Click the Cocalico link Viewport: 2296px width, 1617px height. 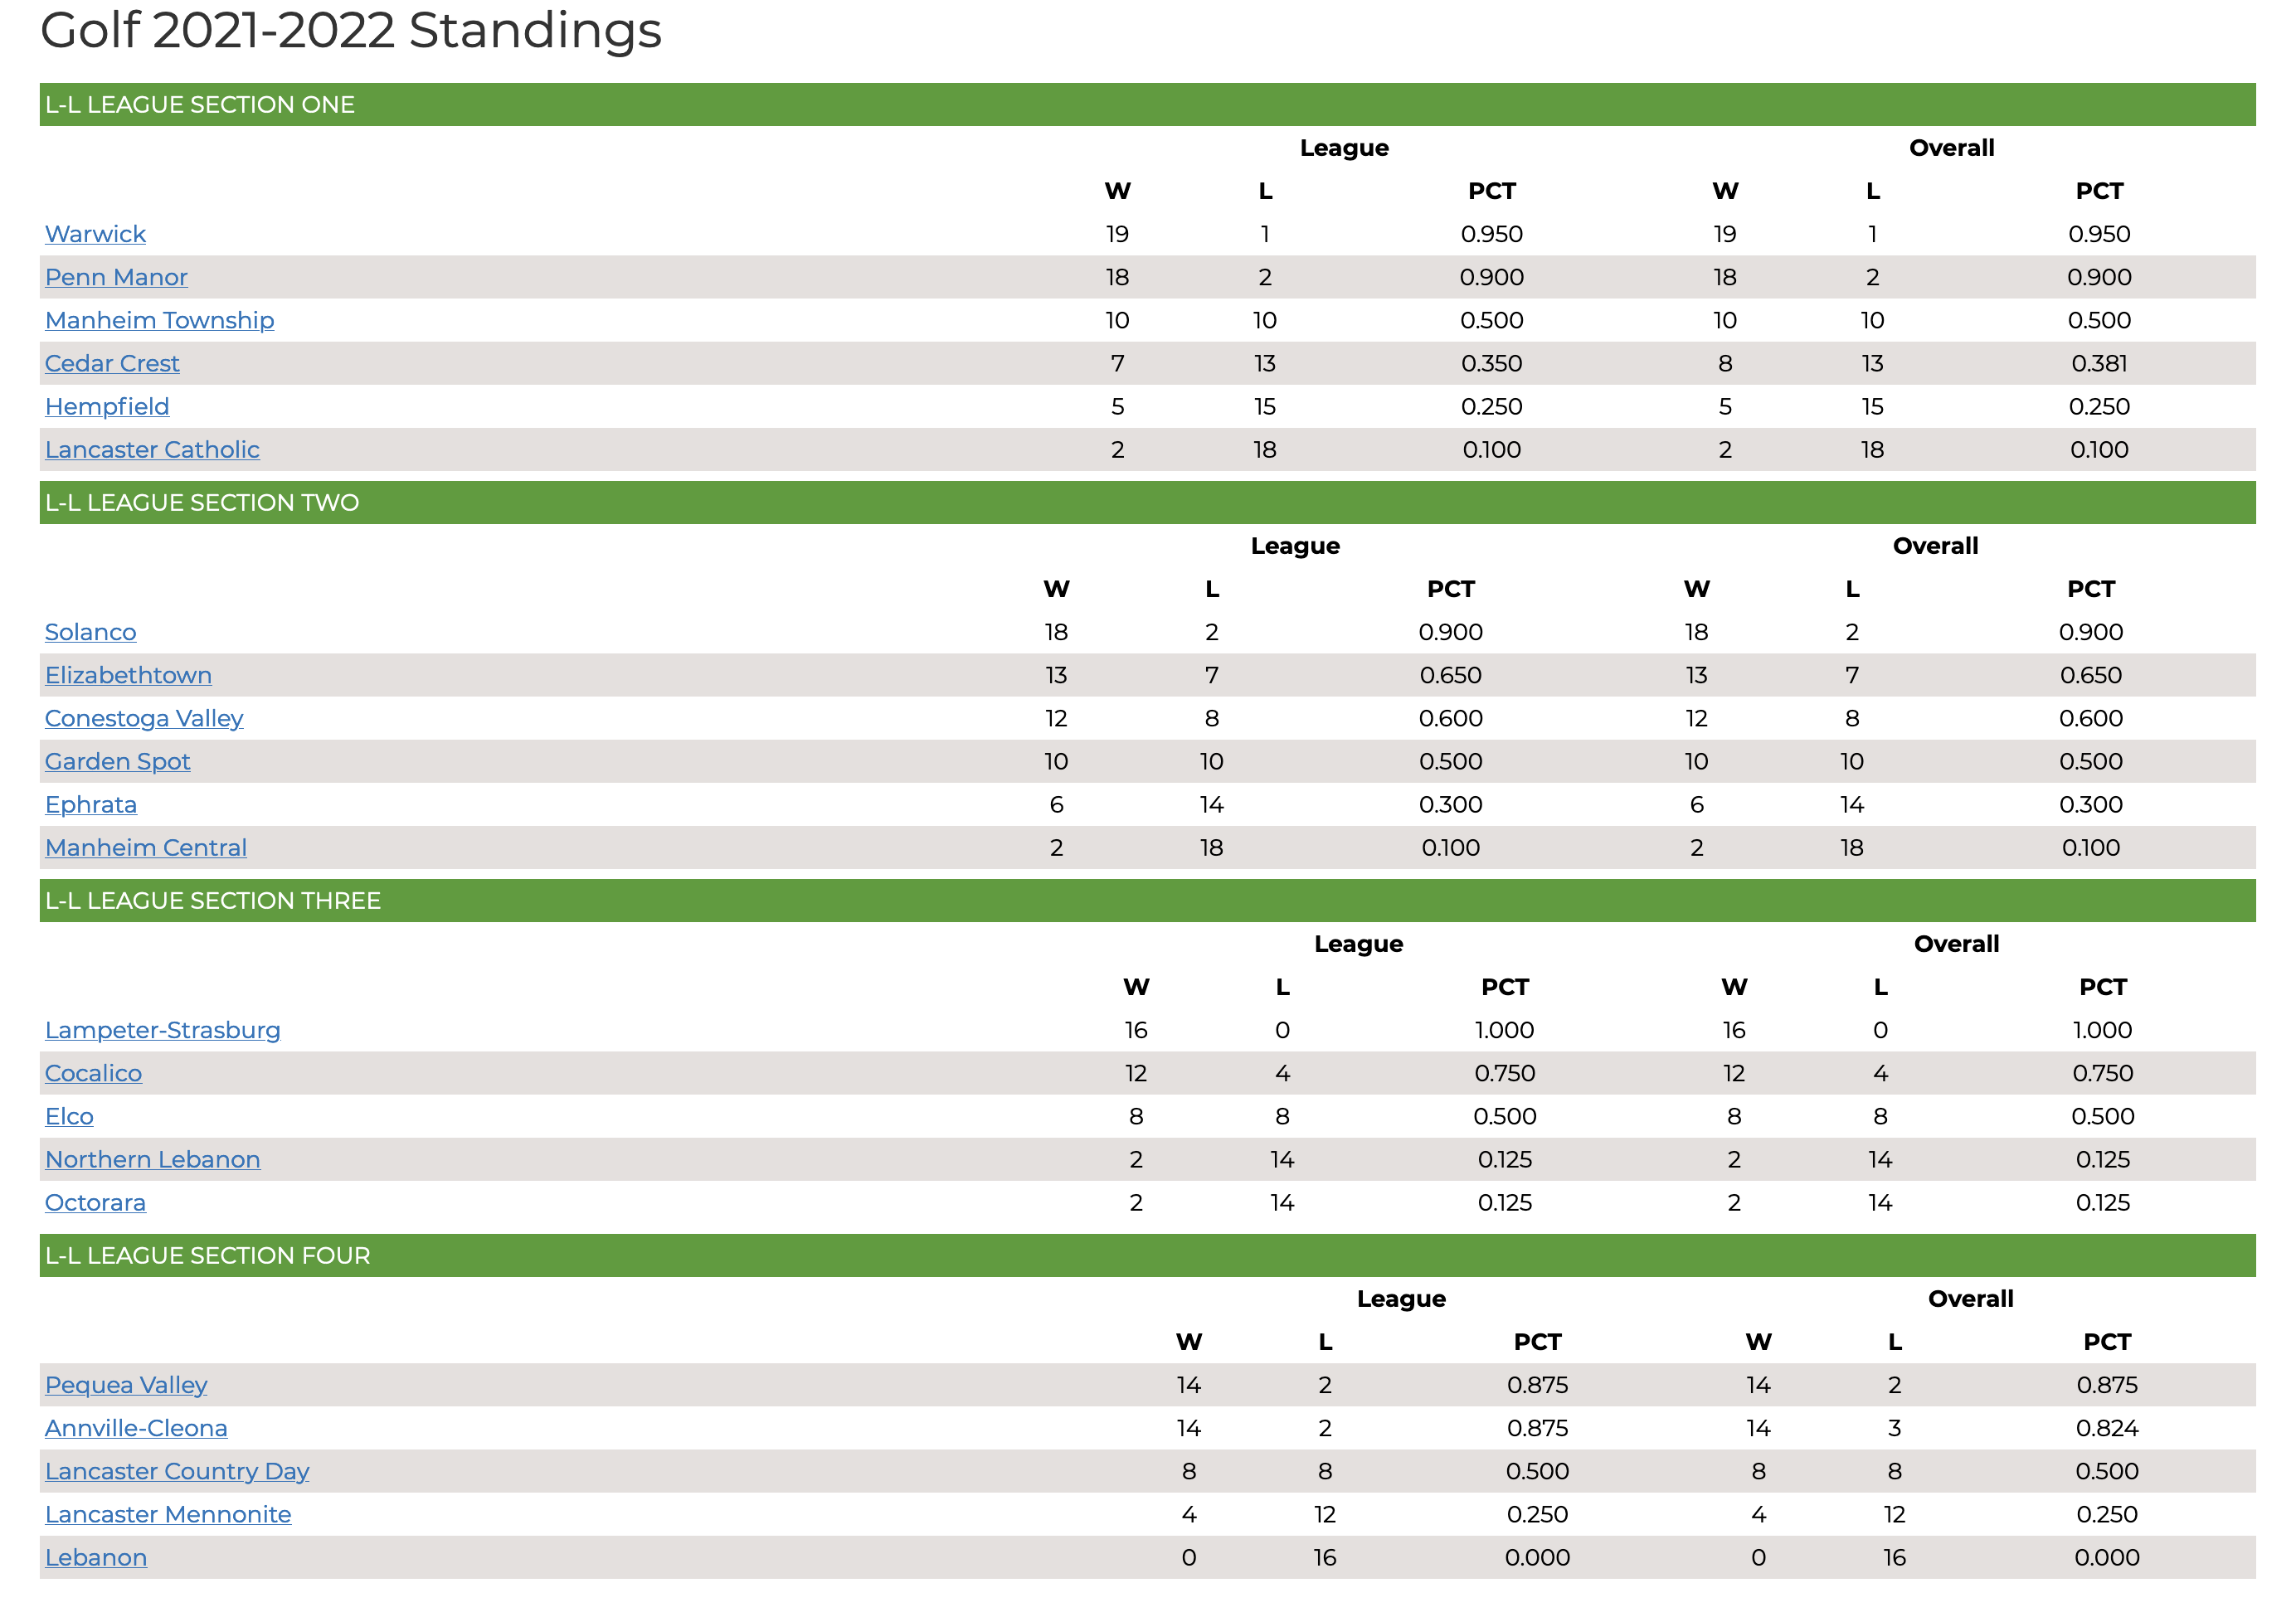[93, 1073]
